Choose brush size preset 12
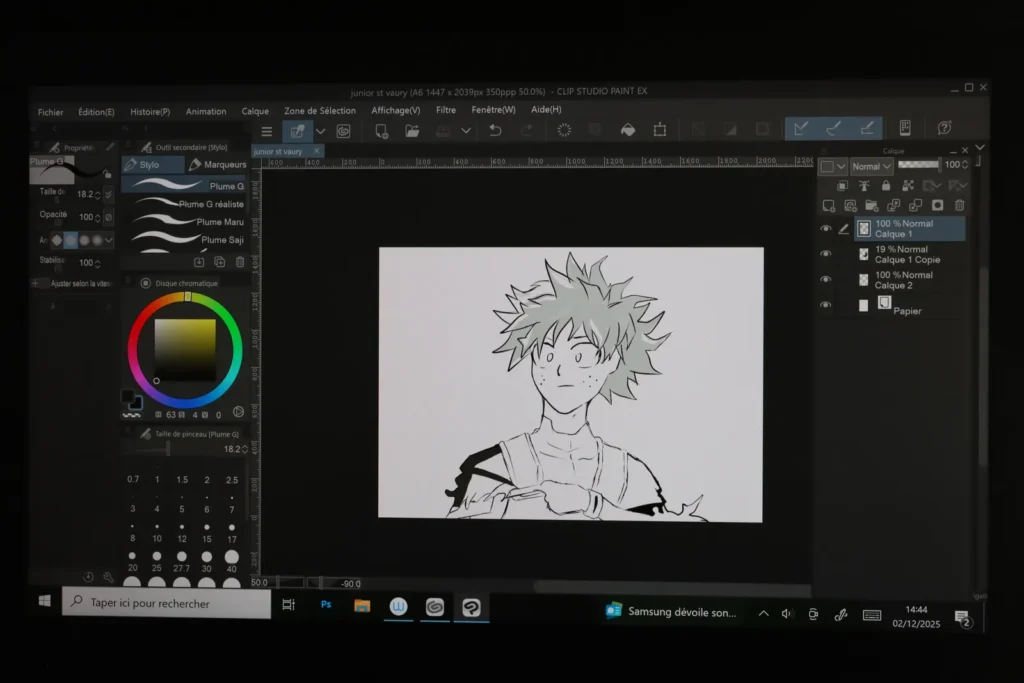The image size is (1024, 683). click(182, 533)
